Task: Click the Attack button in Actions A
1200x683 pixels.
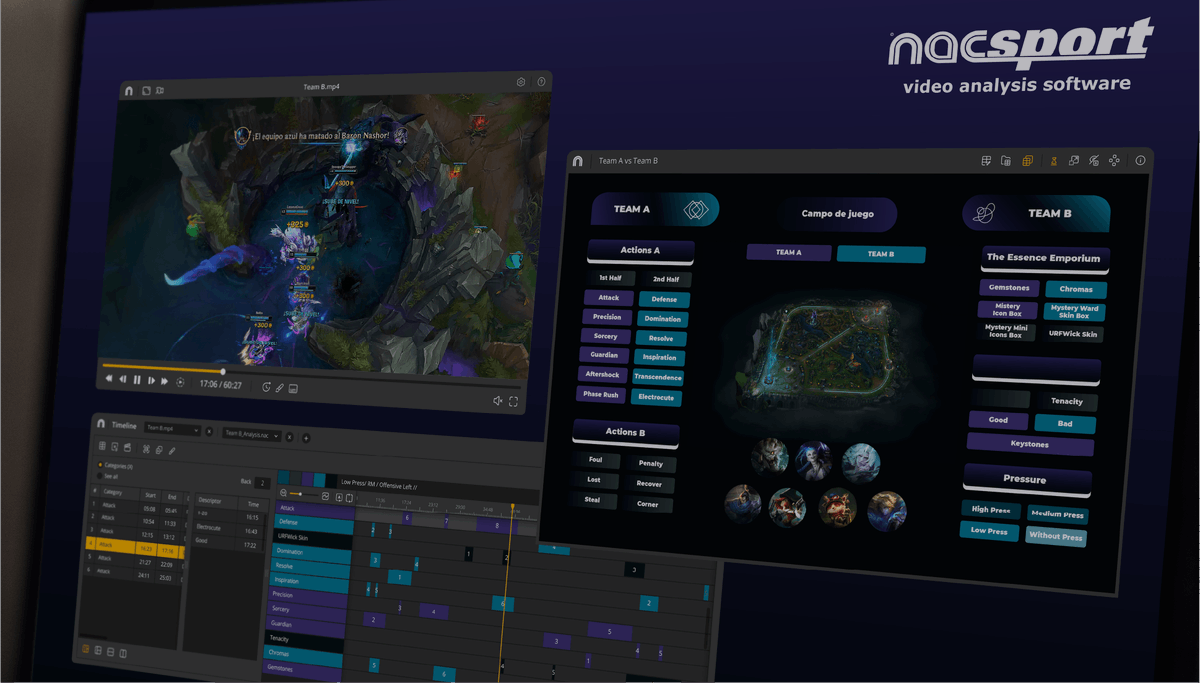Action: 609,297
